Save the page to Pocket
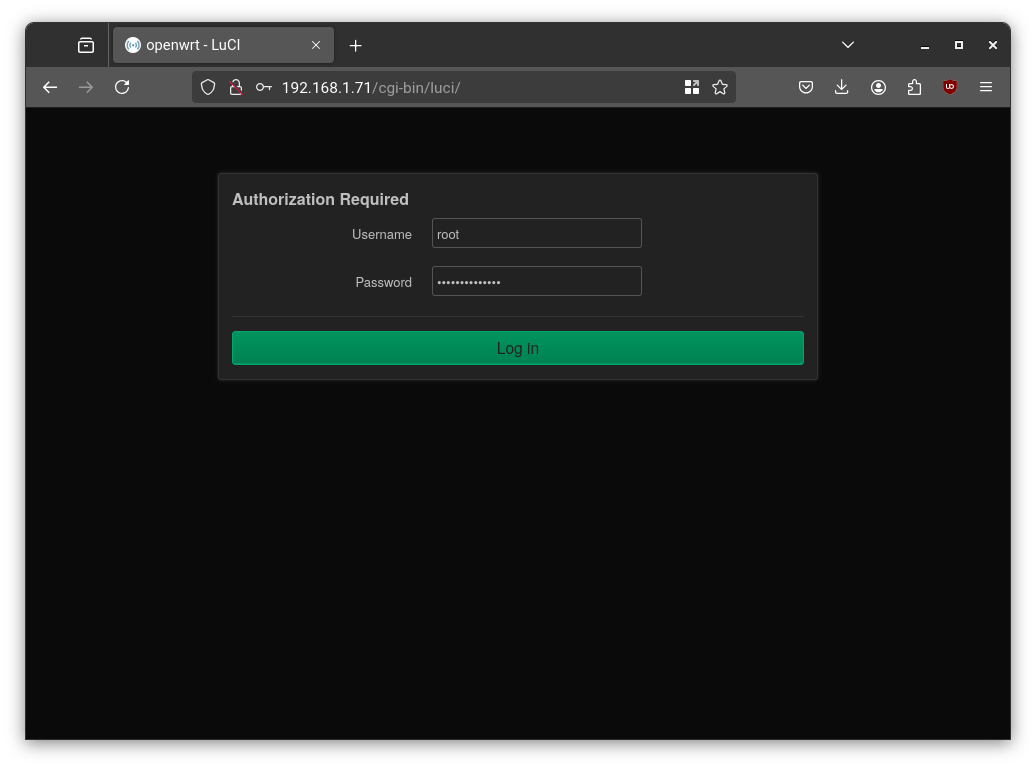This screenshot has height=768, width=1036. click(806, 87)
